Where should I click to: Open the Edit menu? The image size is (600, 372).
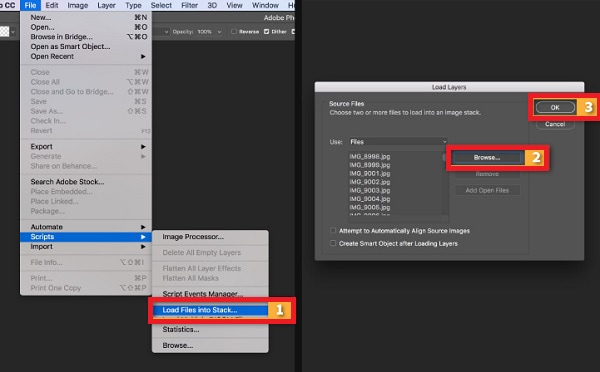pyautogui.click(x=52, y=5)
